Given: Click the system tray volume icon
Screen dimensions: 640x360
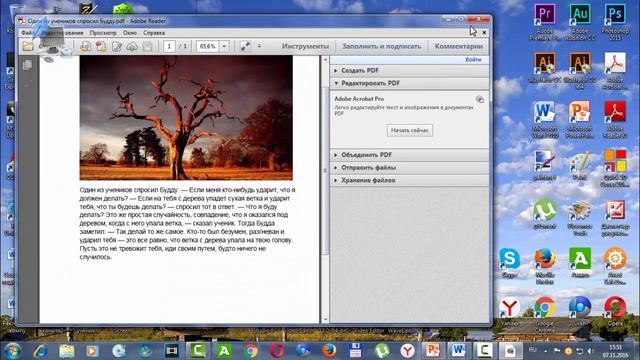Looking at the screenshot, I should coord(590,351).
